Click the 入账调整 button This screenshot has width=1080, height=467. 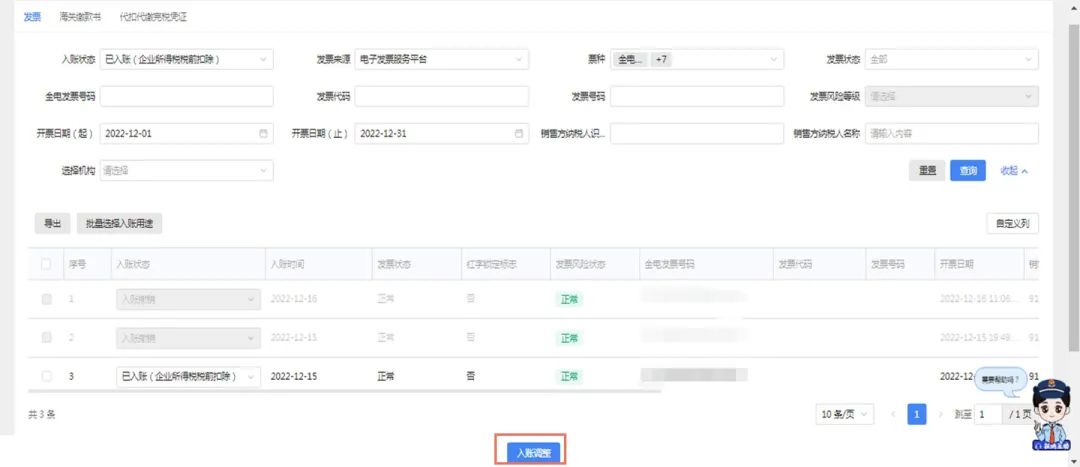pos(531,452)
